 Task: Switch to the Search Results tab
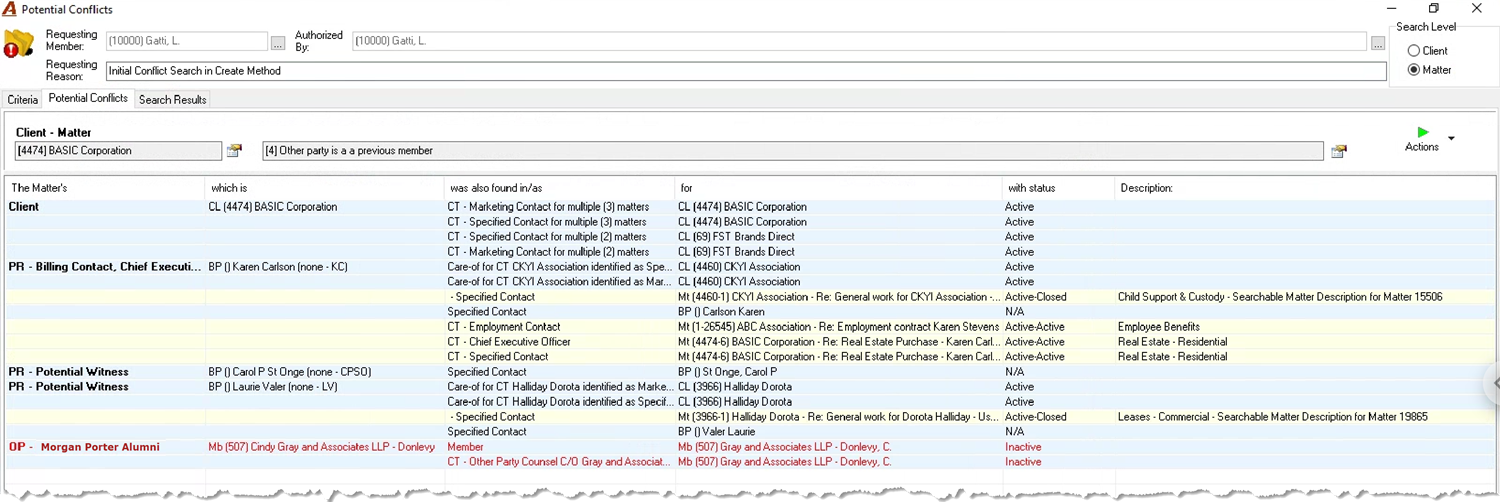pyautogui.click(x=172, y=100)
